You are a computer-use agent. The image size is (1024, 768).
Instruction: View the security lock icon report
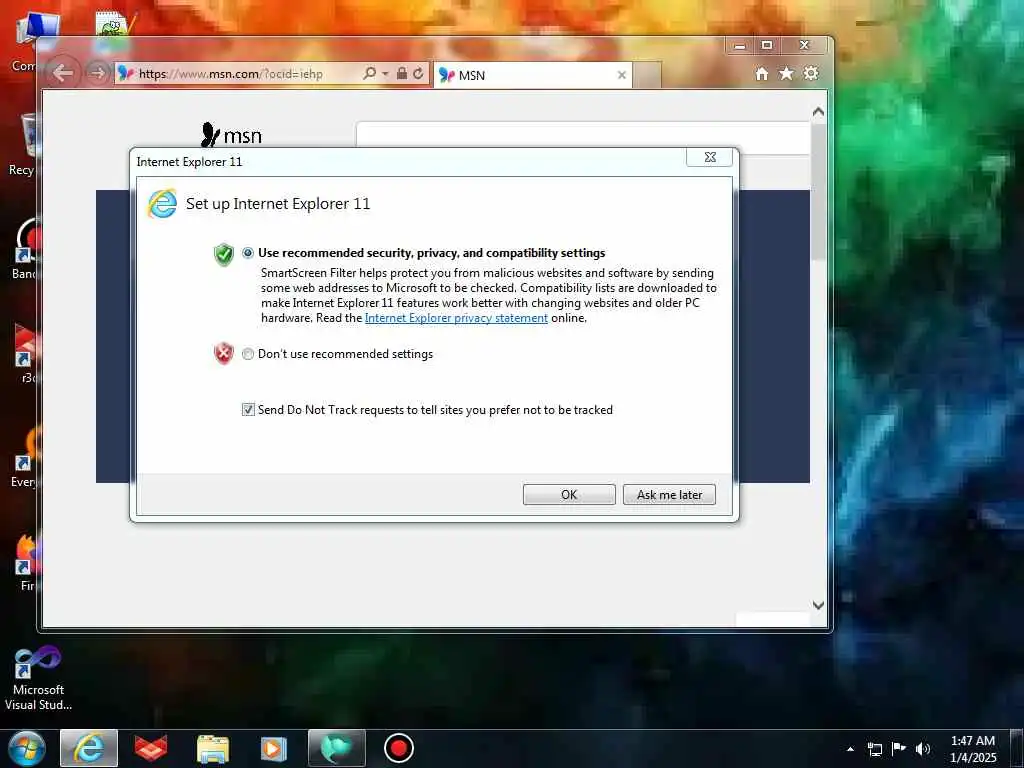[x=402, y=73]
